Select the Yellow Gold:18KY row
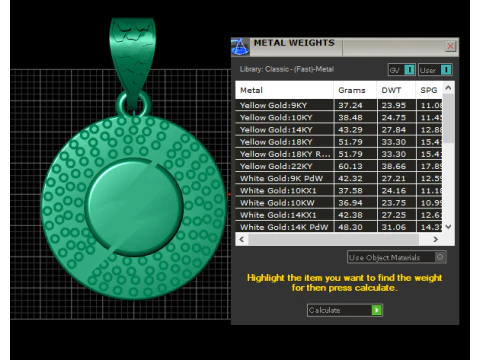 pyautogui.click(x=339, y=142)
